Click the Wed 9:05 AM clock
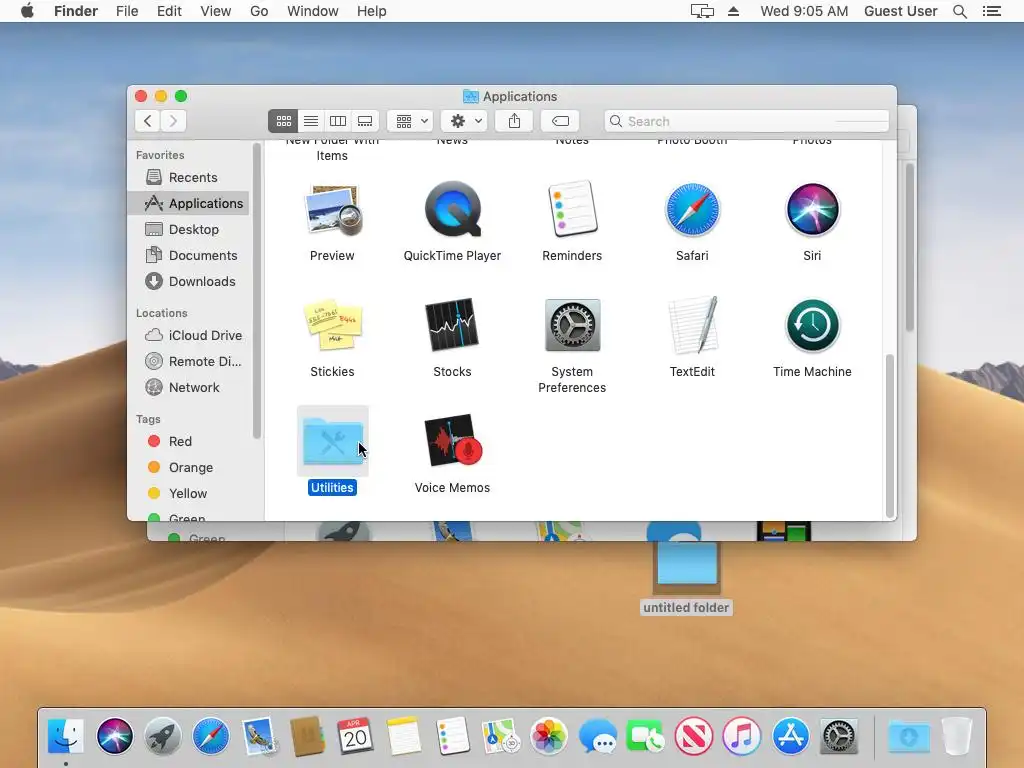1024x768 pixels. (804, 11)
